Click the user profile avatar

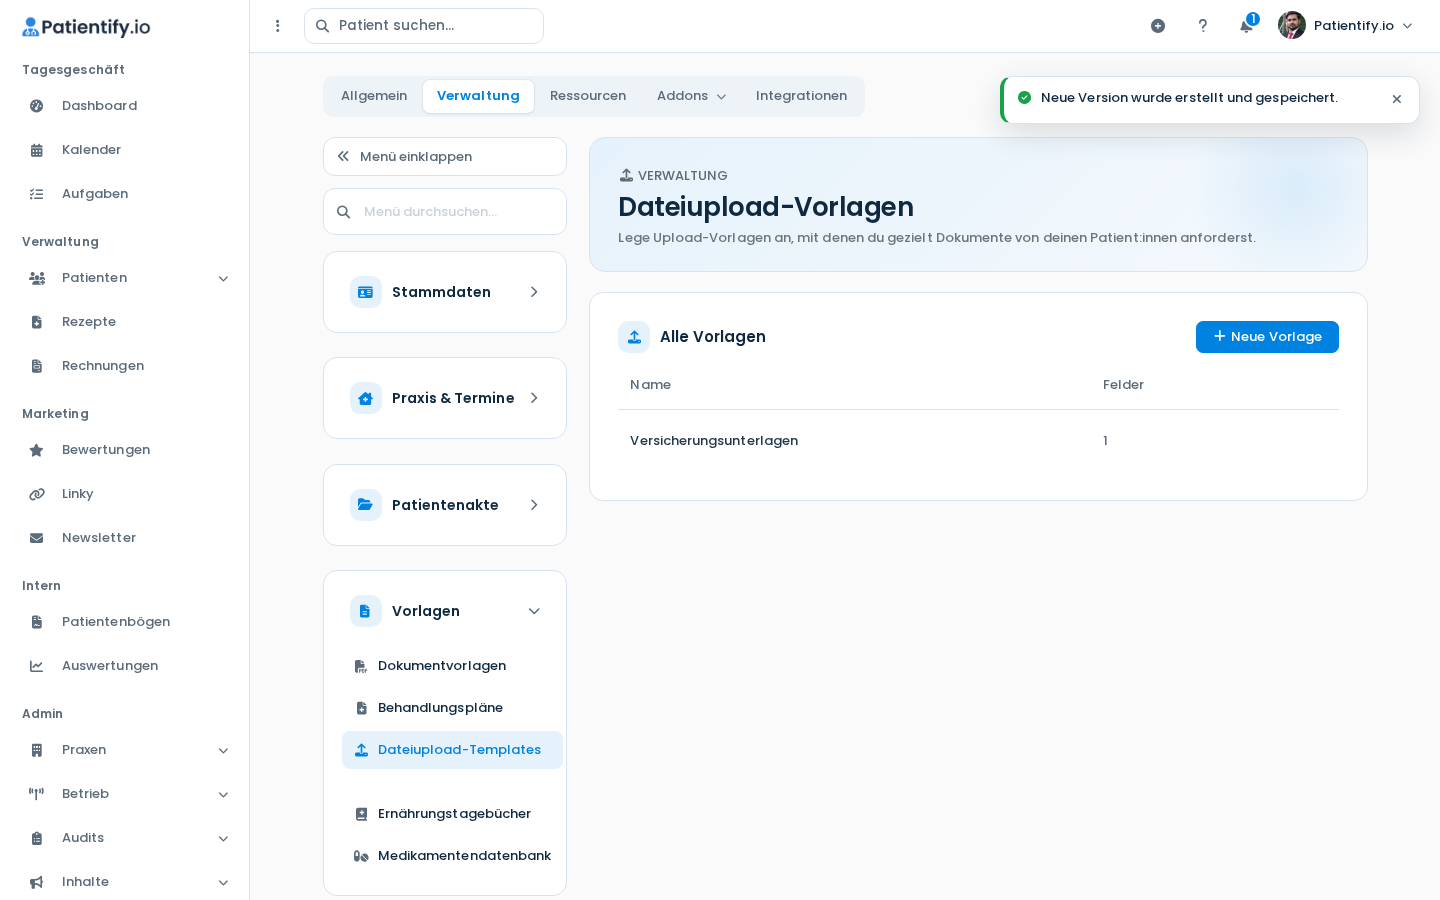pos(1292,25)
